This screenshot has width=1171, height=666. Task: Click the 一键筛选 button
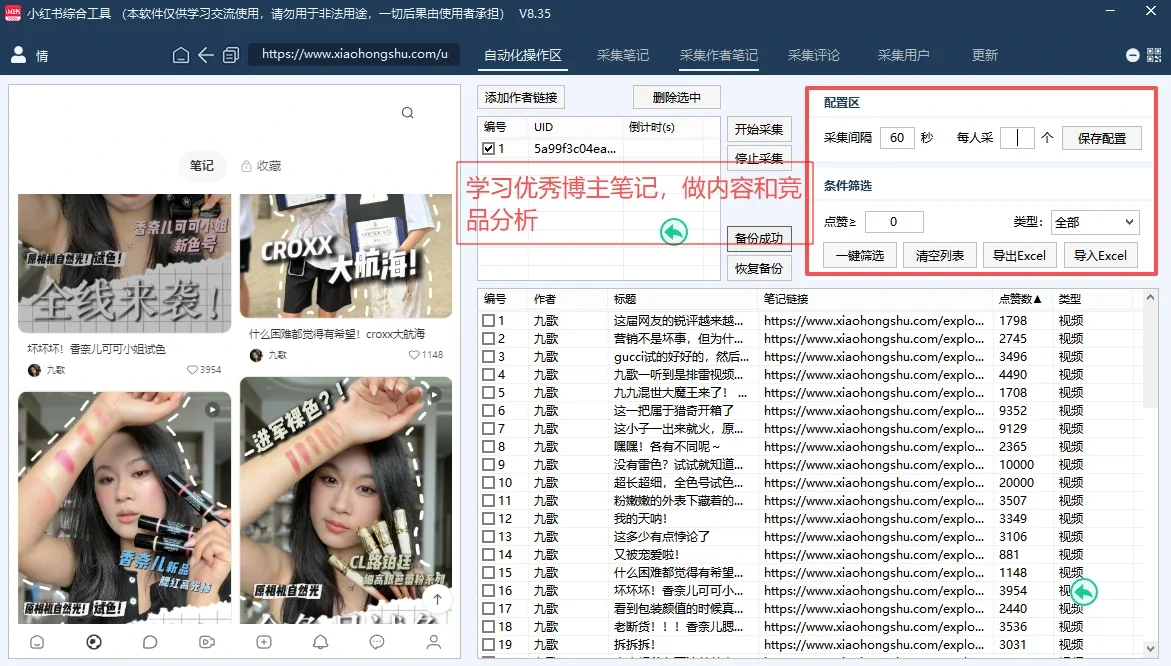click(x=860, y=255)
